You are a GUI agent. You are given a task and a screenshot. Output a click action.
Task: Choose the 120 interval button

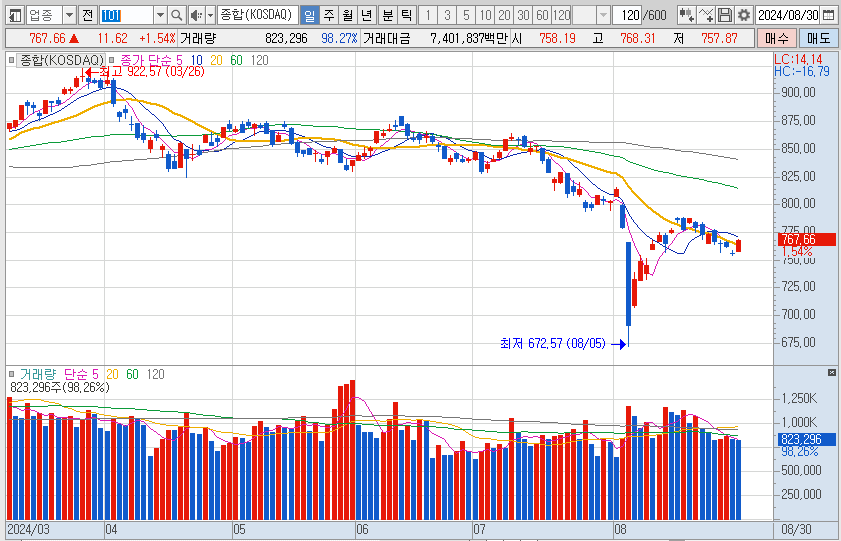click(562, 15)
